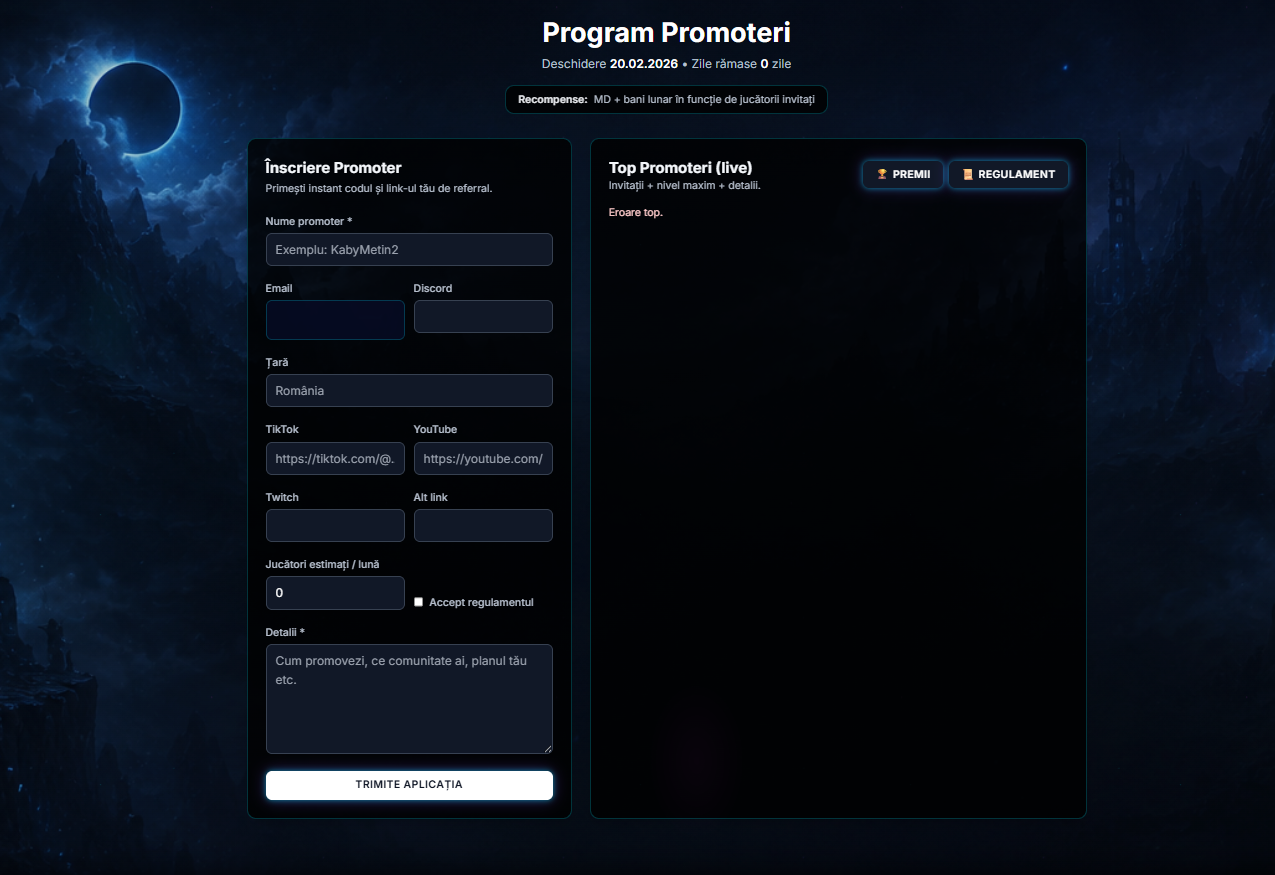Click inside the Detalii text area
This screenshot has width=1275, height=875.
pos(409,699)
